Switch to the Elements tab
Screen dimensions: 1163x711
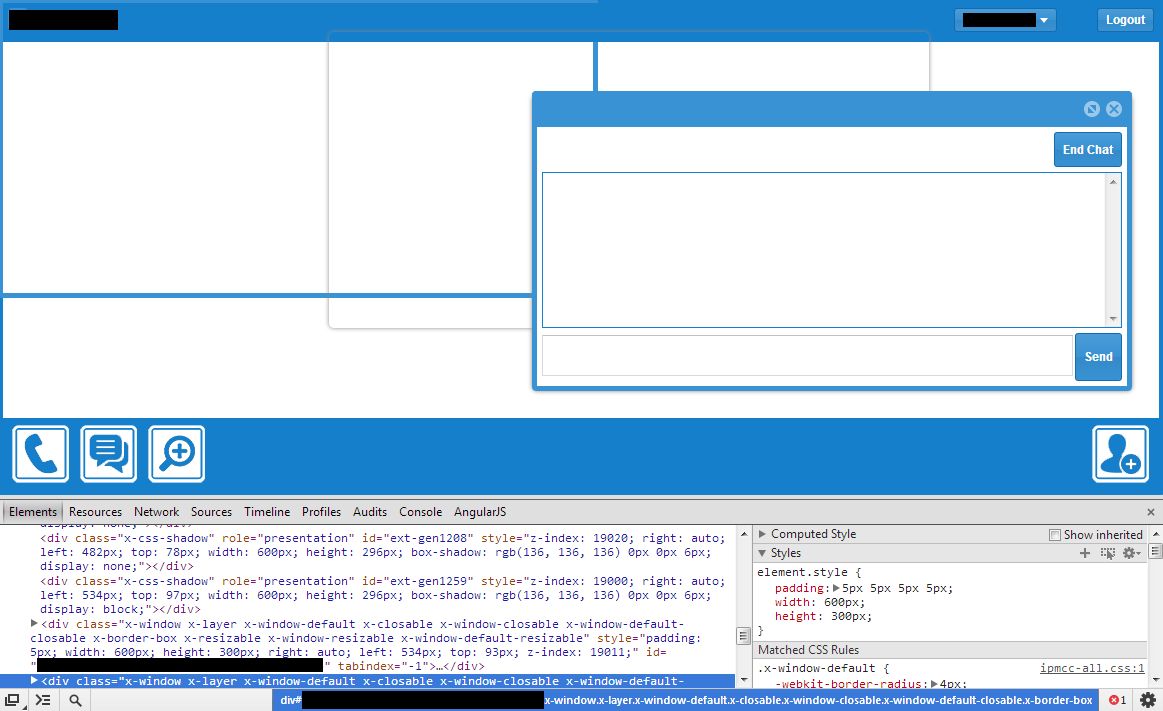coord(33,512)
